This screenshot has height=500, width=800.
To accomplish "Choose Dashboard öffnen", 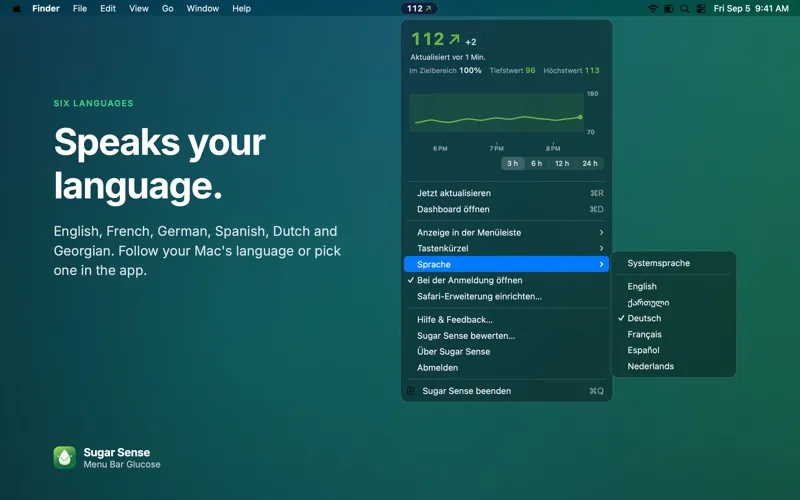I will pos(506,209).
